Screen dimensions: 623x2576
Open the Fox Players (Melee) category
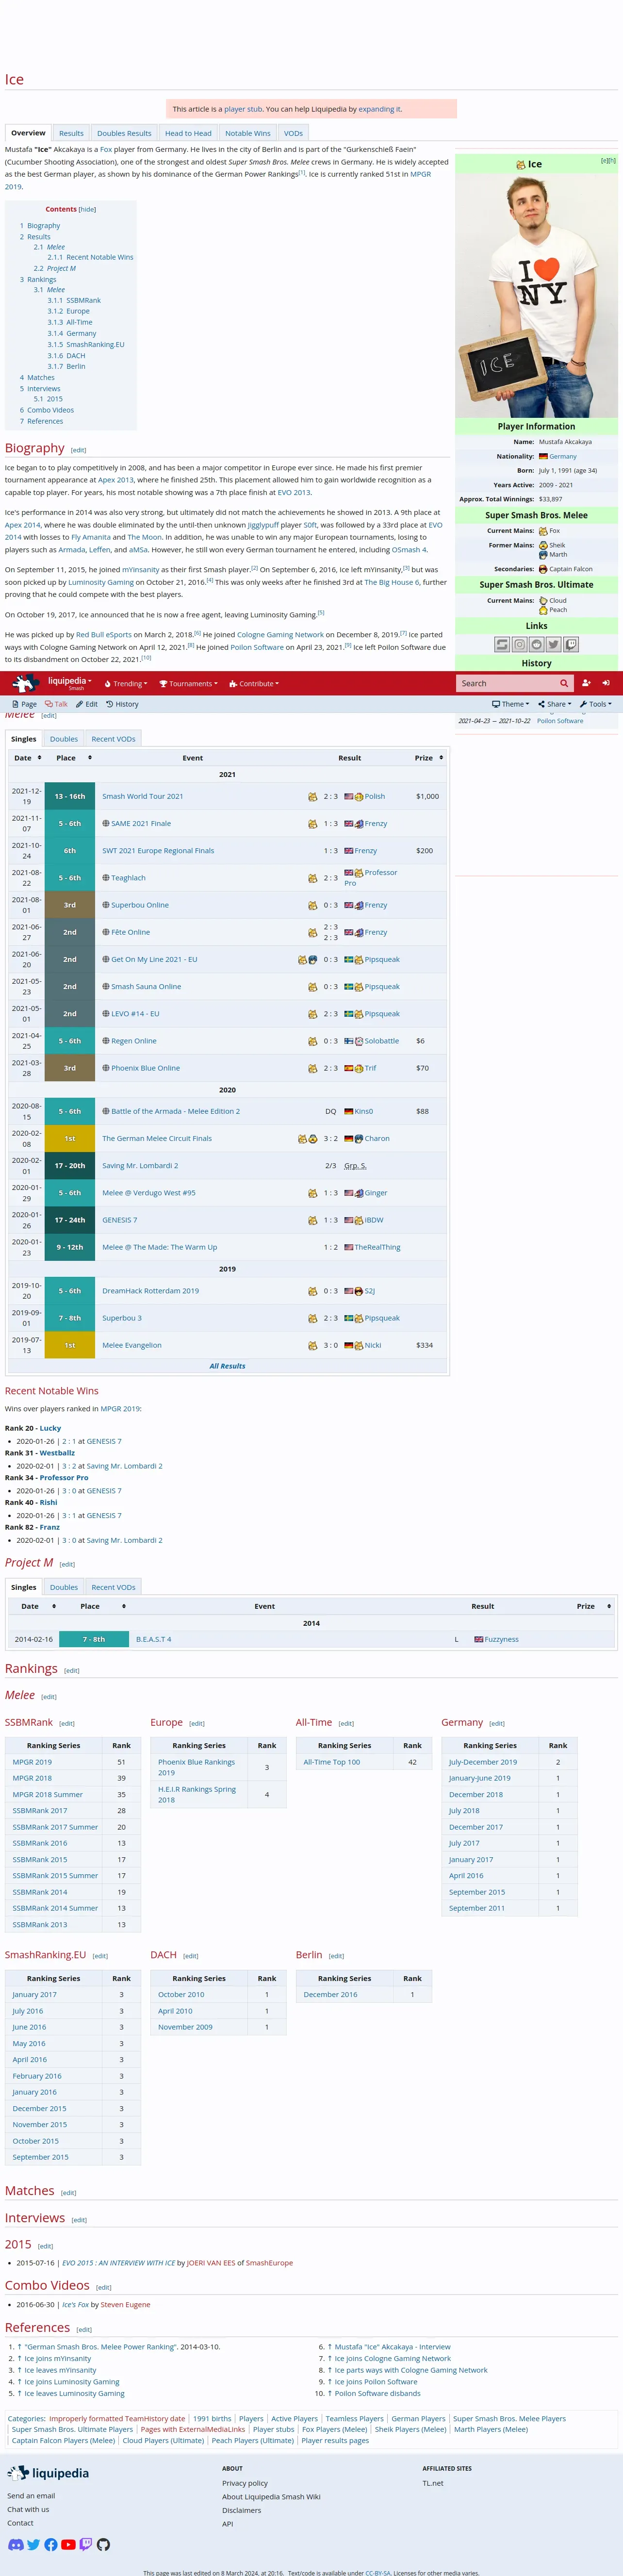pyautogui.click(x=334, y=2430)
